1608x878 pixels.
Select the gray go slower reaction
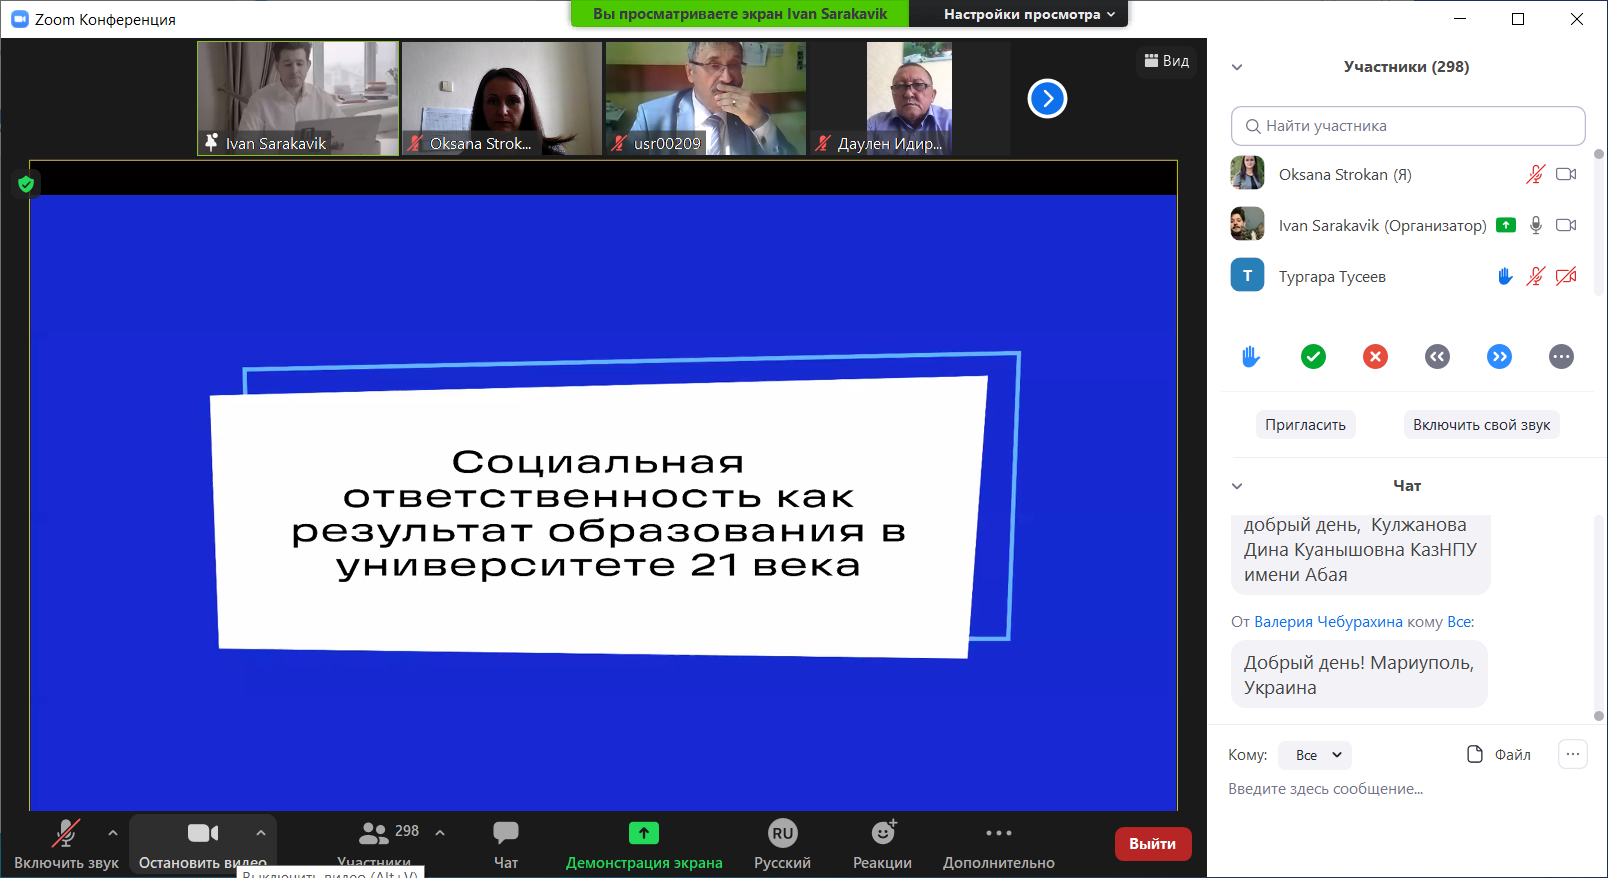pos(1437,356)
